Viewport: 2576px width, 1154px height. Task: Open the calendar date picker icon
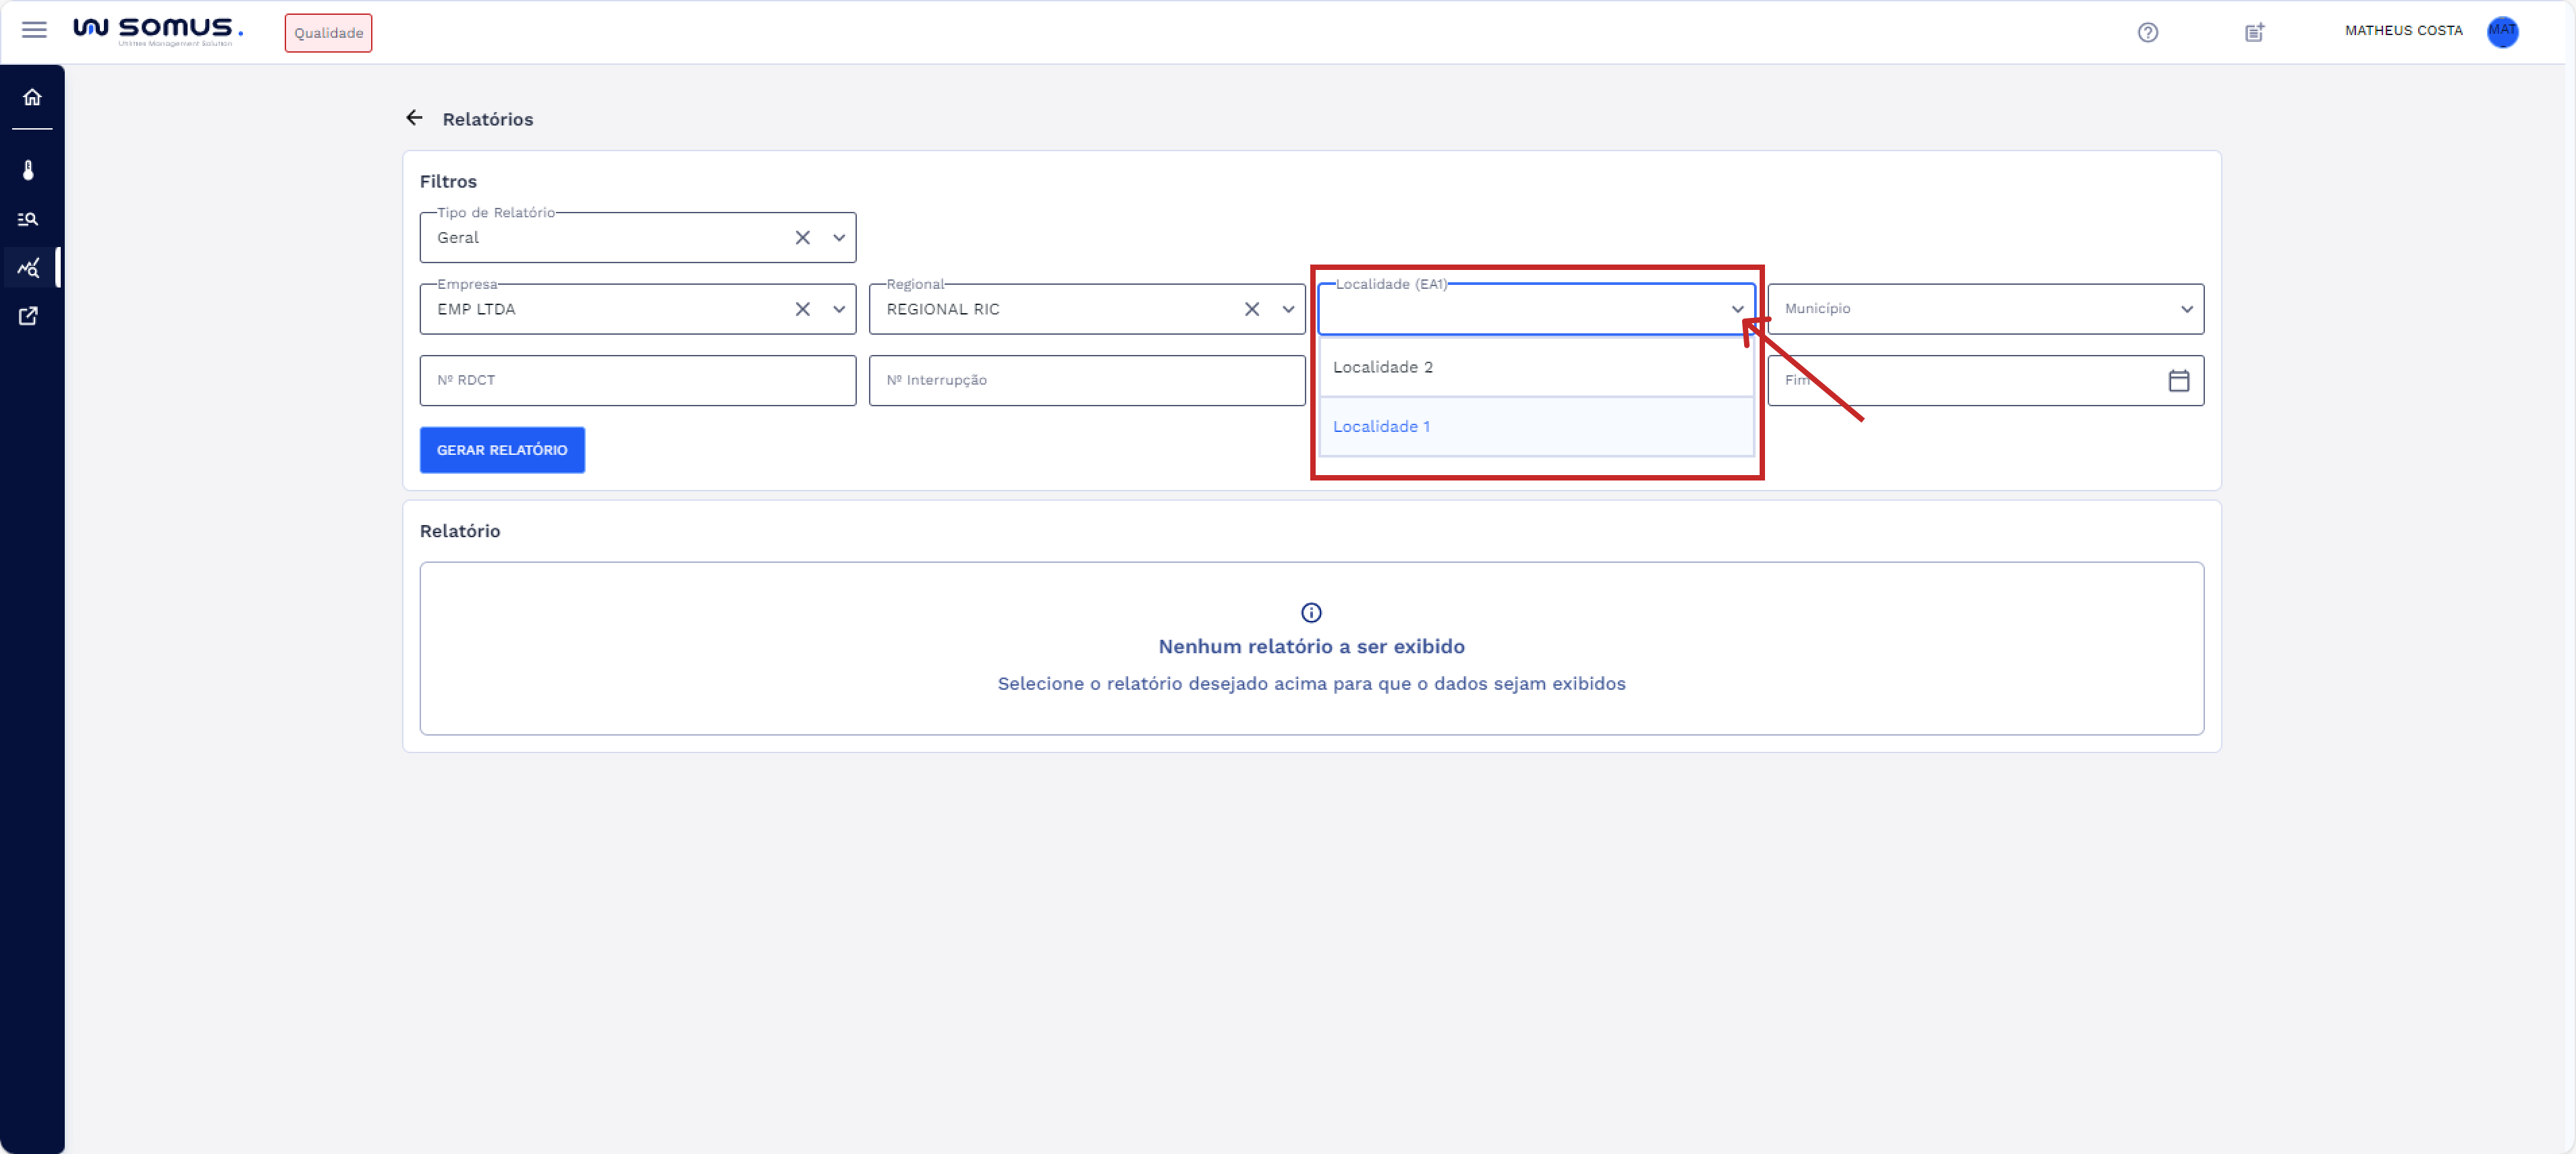click(2178, 381)
